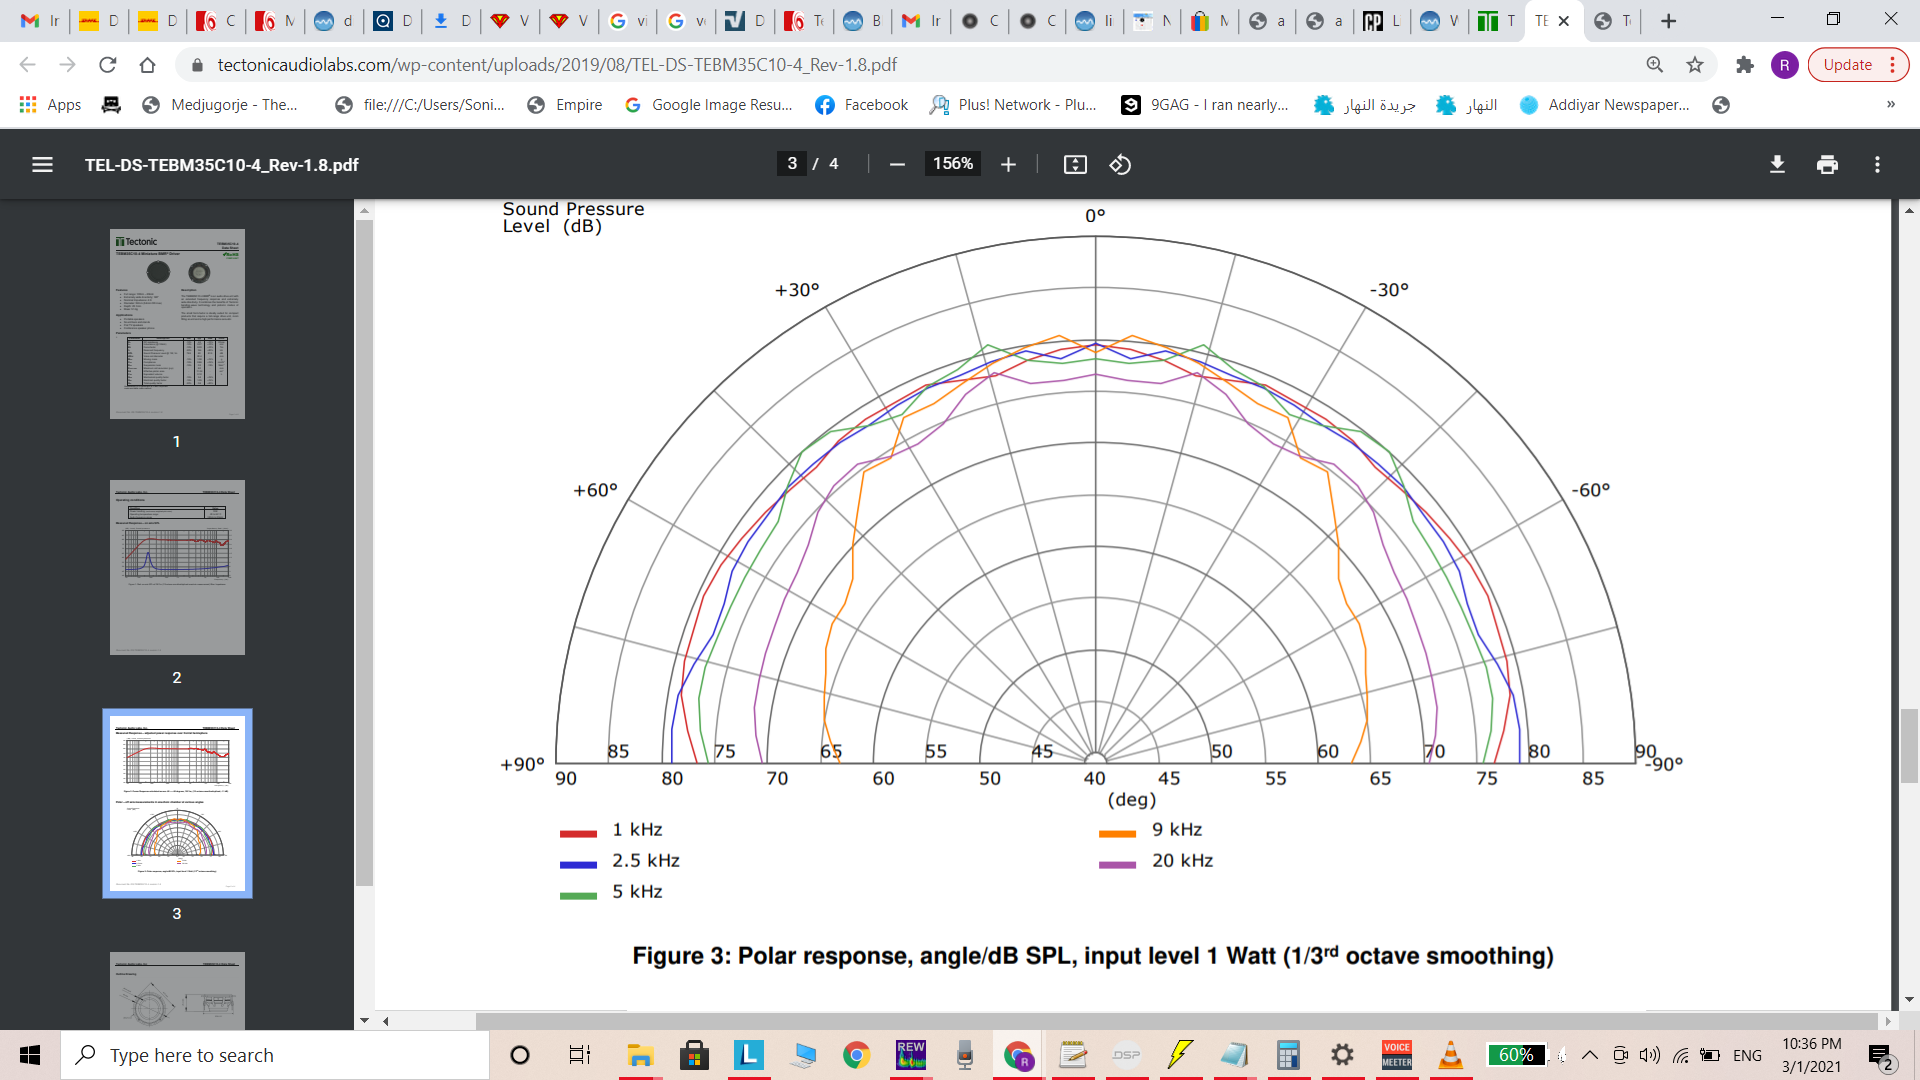
Task: Open the notification action center
Action: click(1882, 1056)
